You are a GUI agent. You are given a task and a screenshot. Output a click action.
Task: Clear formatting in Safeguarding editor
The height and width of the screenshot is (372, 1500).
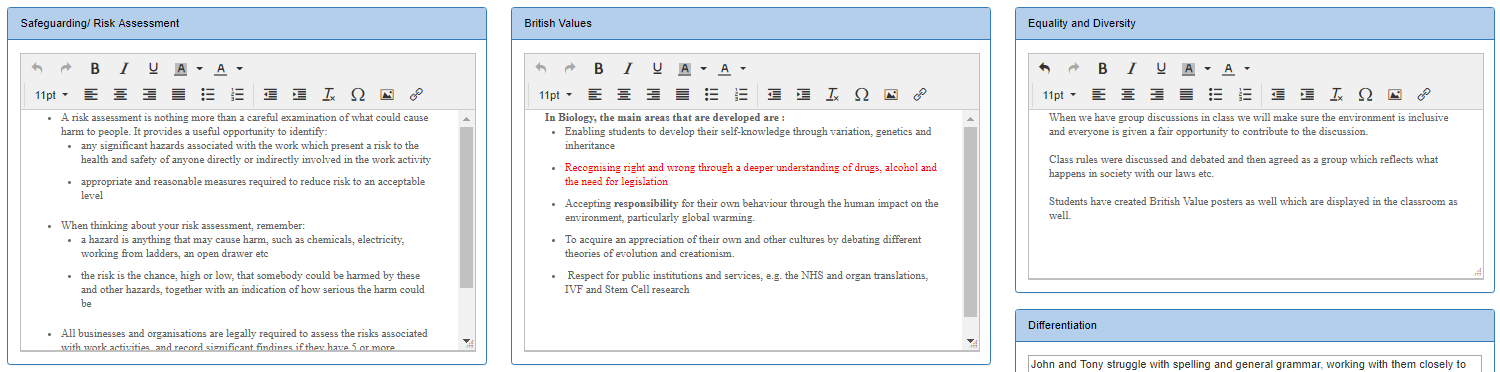click(x=328, y=95)
